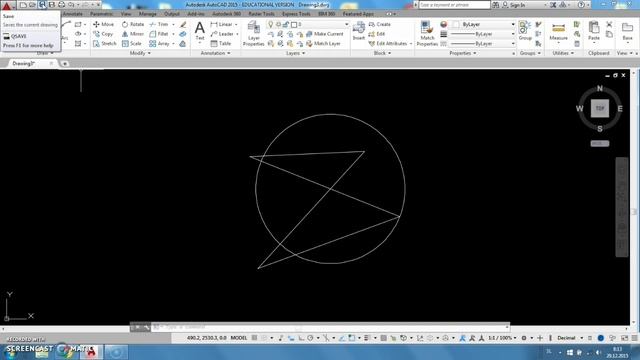
Task: Select the Array tool
Action: [160, 43]
